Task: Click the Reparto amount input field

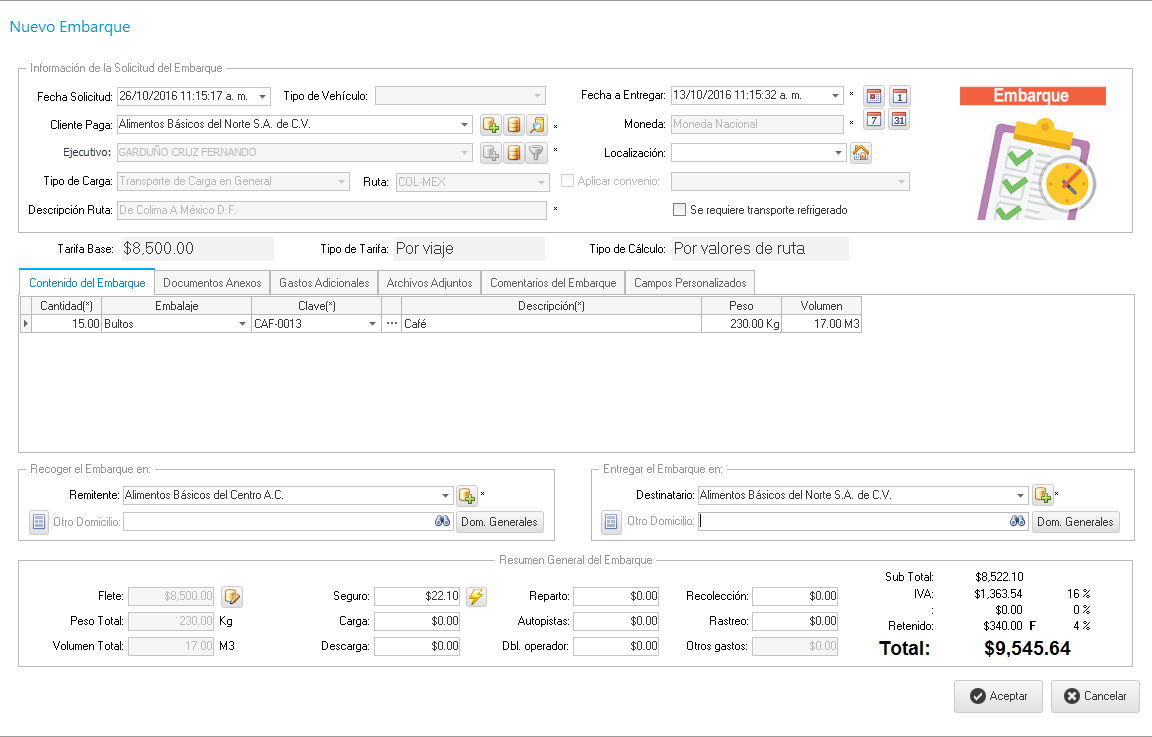Action: click(x=616, y=596)
